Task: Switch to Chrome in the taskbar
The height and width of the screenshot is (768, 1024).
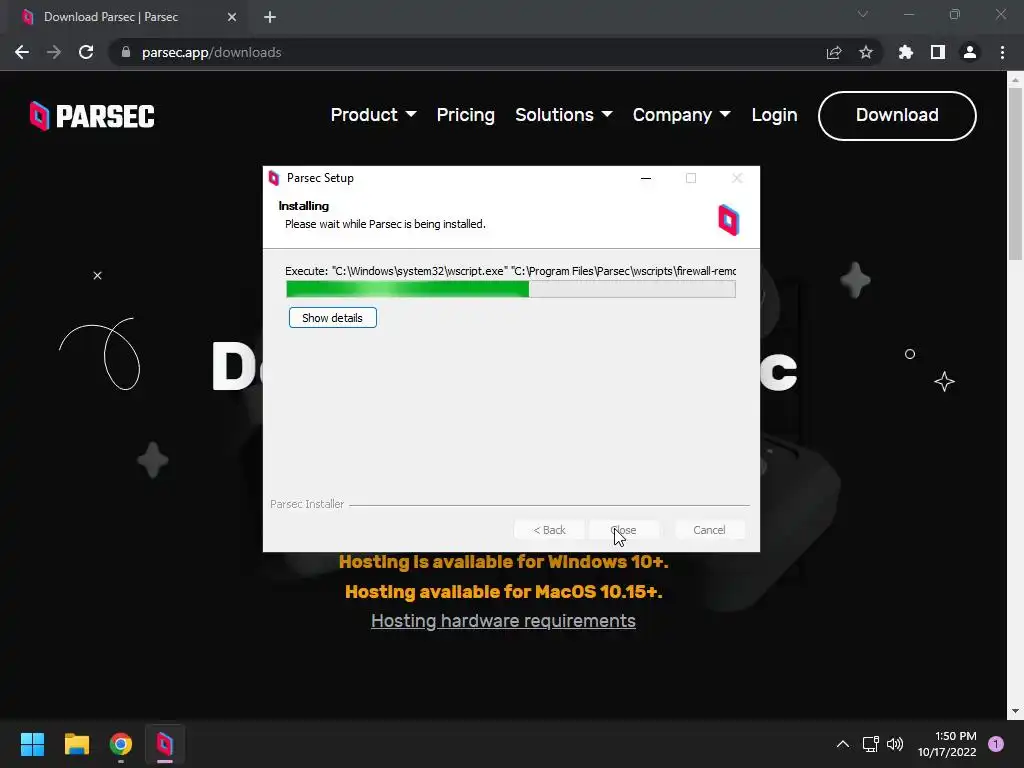Action: [121, 744]
